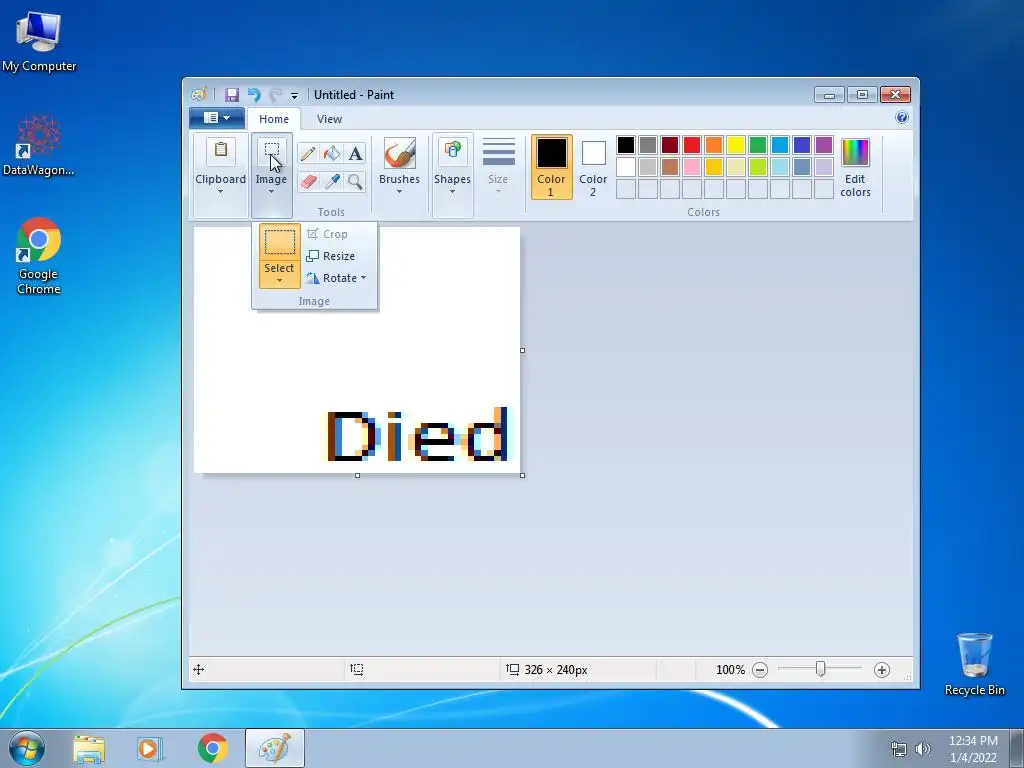Click the Died text on canvas
The image size is (1024, 768).
pos(417,434)
